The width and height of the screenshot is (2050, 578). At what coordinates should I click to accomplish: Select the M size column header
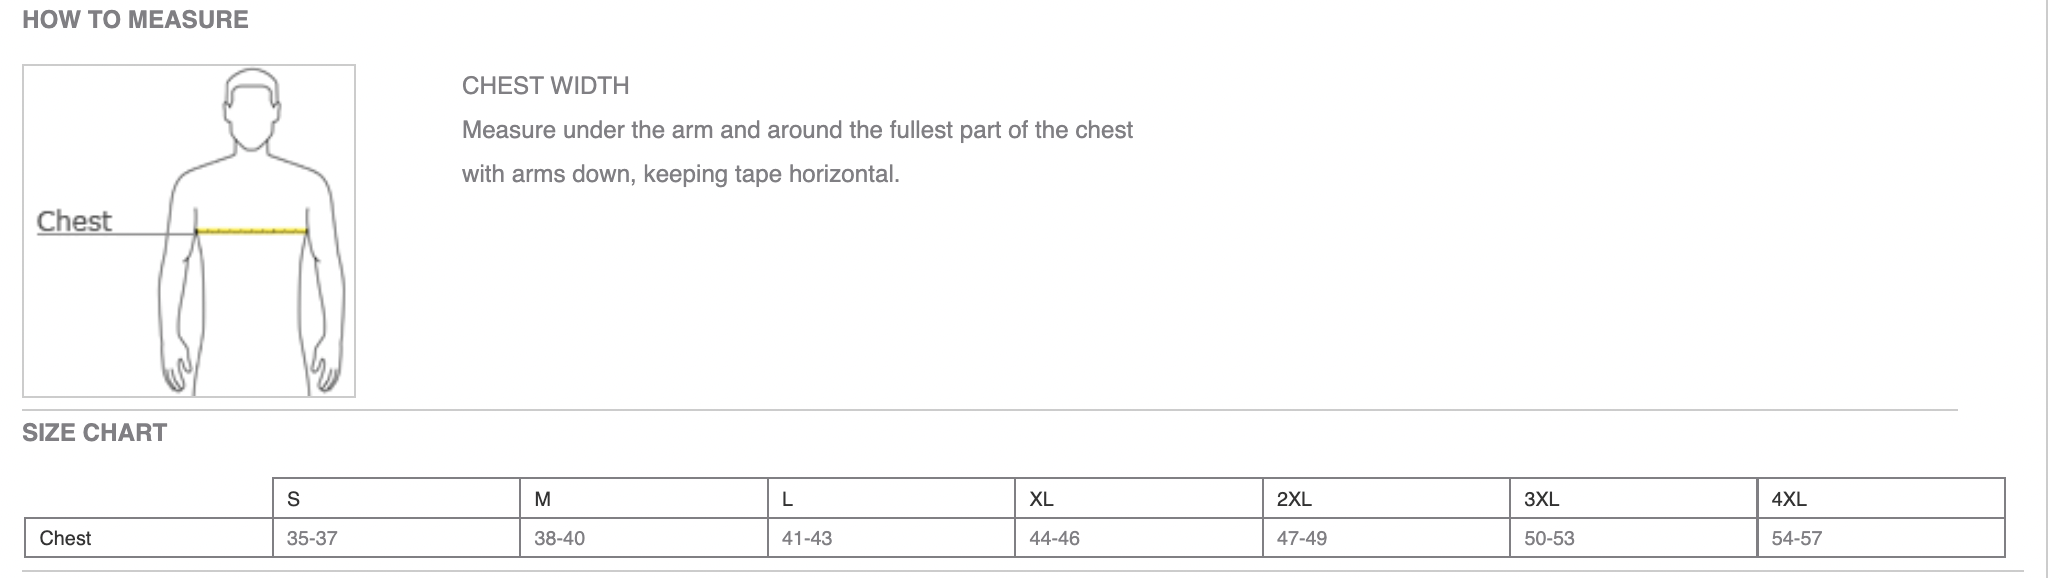point(645,499)
